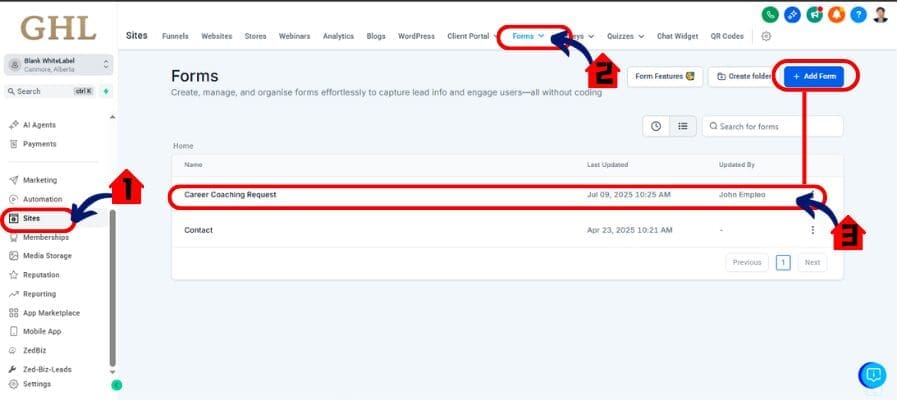Click the Jul 09, 2025 10:25 AM date
The height and width of the screenshot is (400, 900).
click(x=629, y=195)
